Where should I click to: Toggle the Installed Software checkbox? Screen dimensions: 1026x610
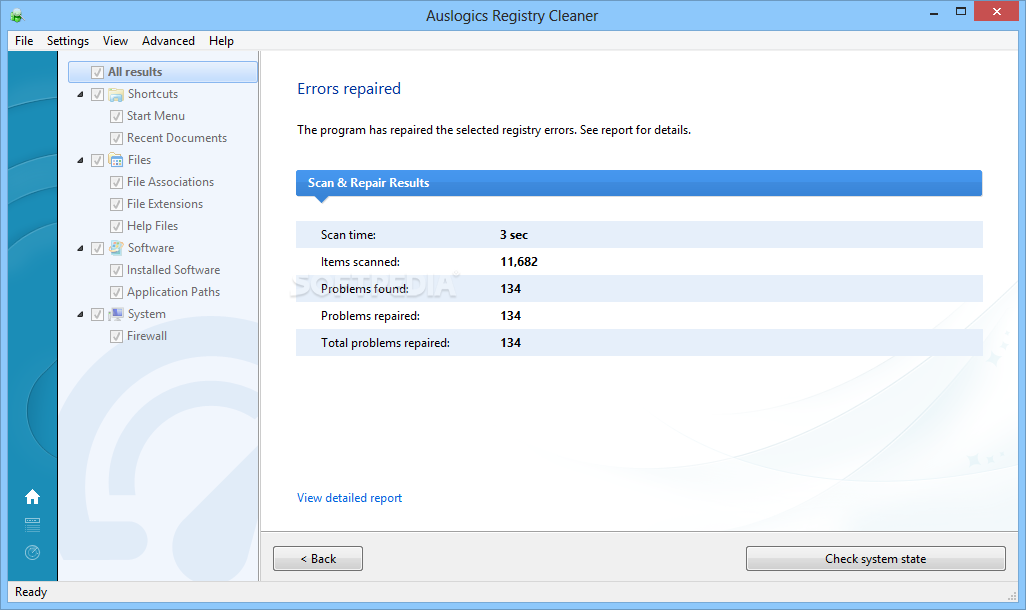[116, 270]
